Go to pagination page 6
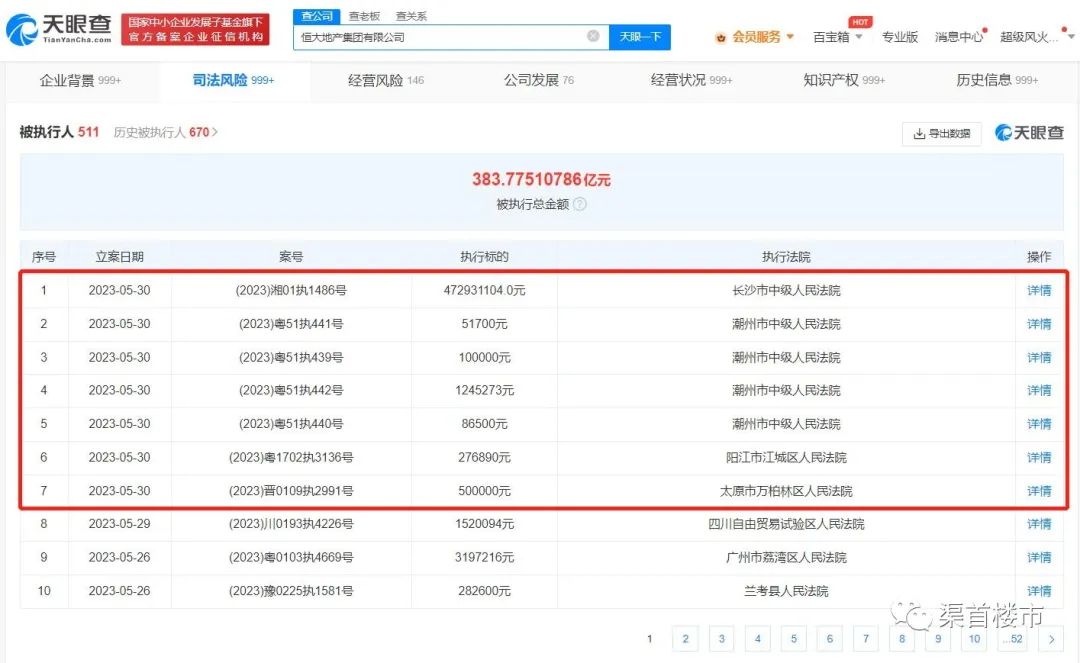 830,639
